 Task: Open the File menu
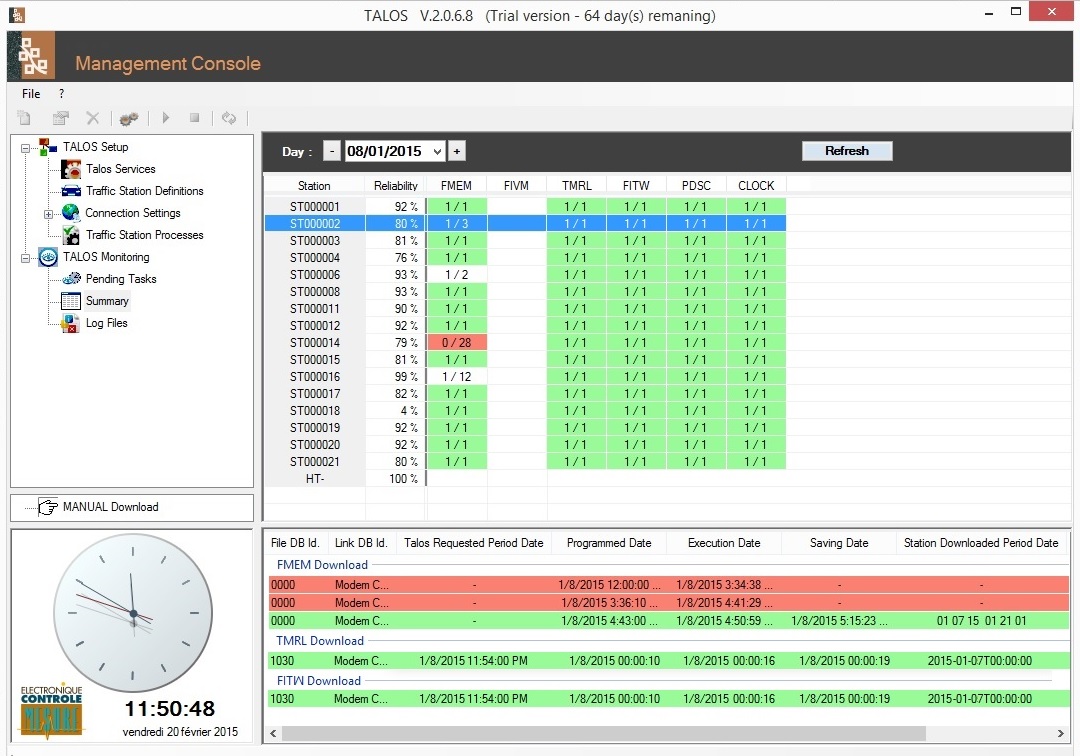(31, 94)
